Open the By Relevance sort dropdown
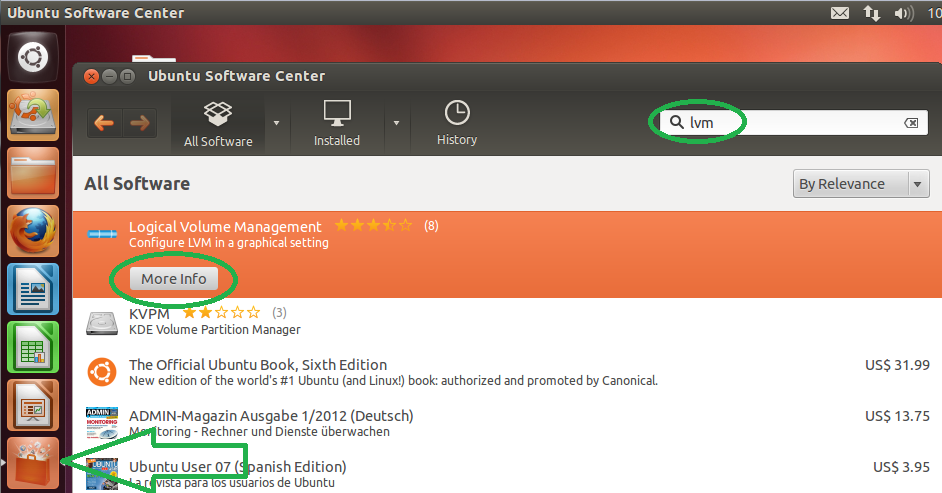The width and height of the screenshot is (942, 493). point(861,184)
